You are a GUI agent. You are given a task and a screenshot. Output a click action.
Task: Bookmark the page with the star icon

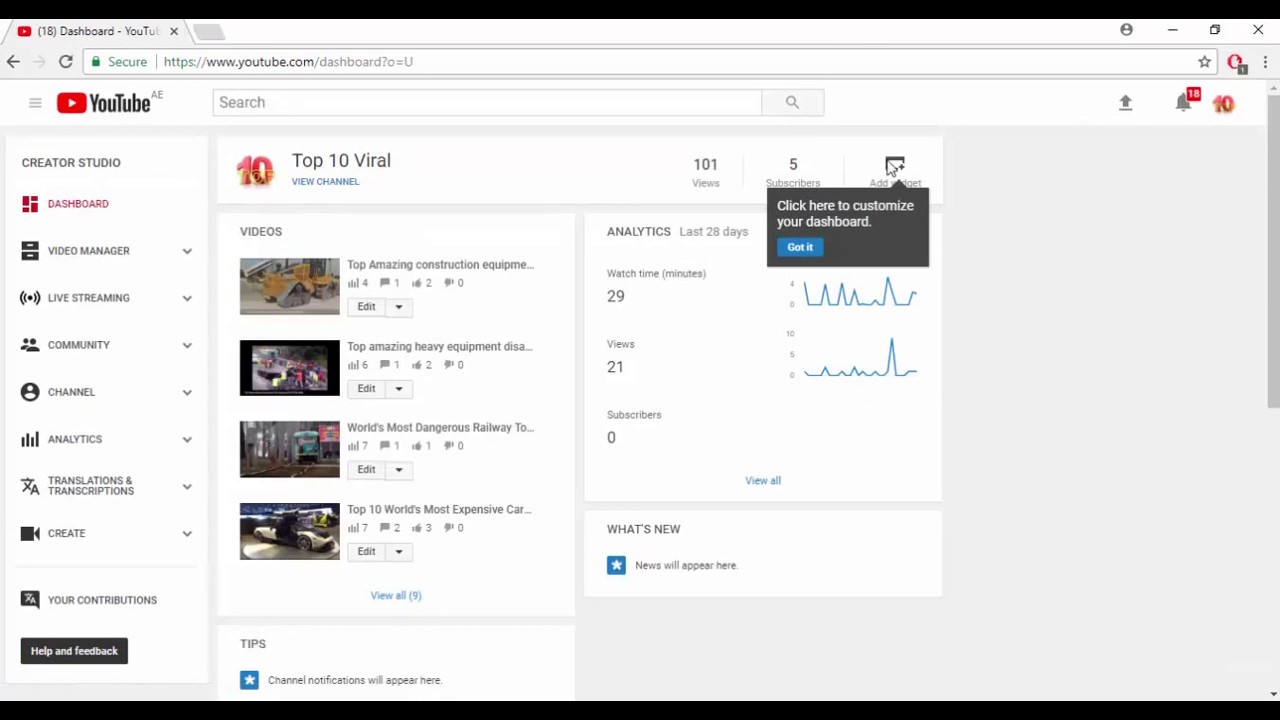coord(1204,62)
